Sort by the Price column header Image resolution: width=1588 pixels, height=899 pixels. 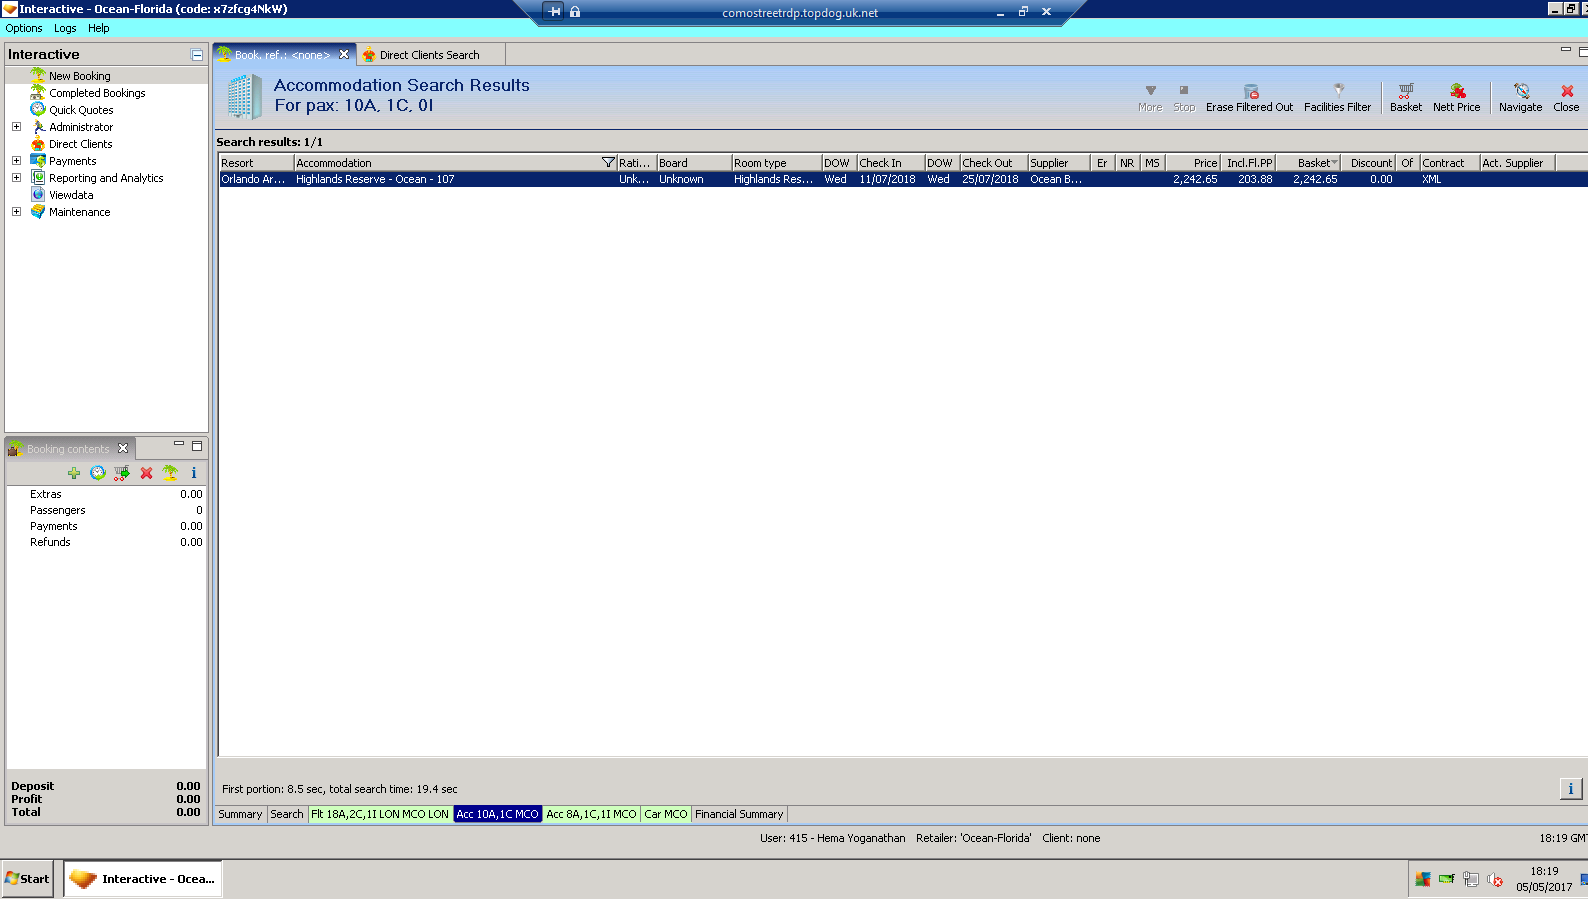pyautogui.click(x=1192, y=163)
